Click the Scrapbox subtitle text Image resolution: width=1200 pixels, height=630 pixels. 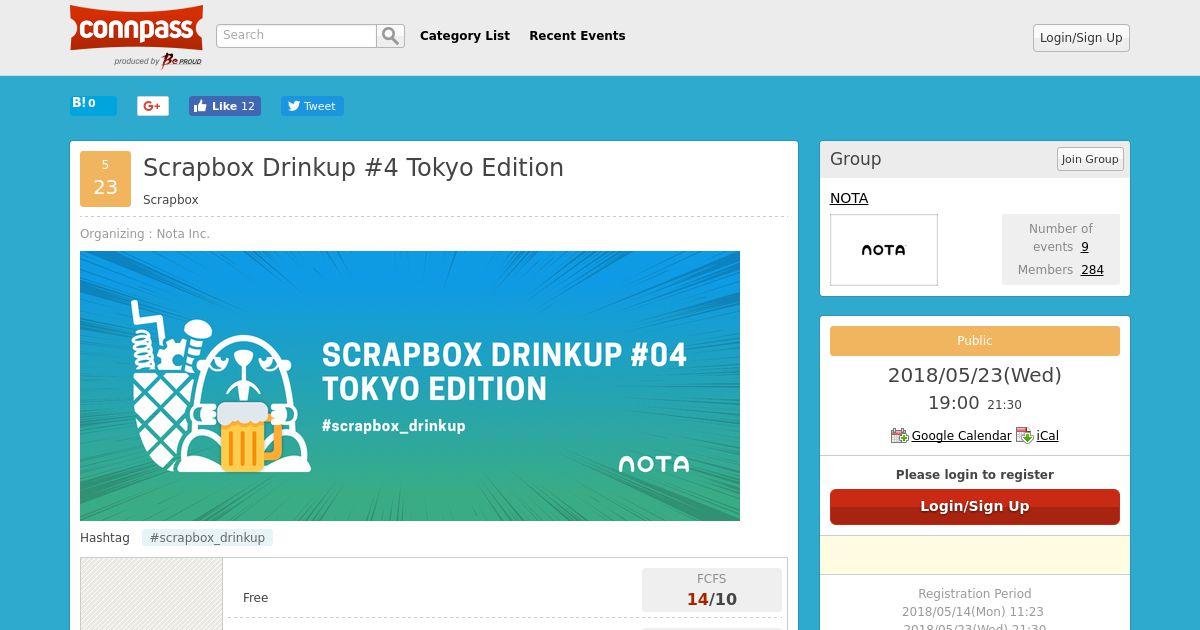click(x=171, y=200)
